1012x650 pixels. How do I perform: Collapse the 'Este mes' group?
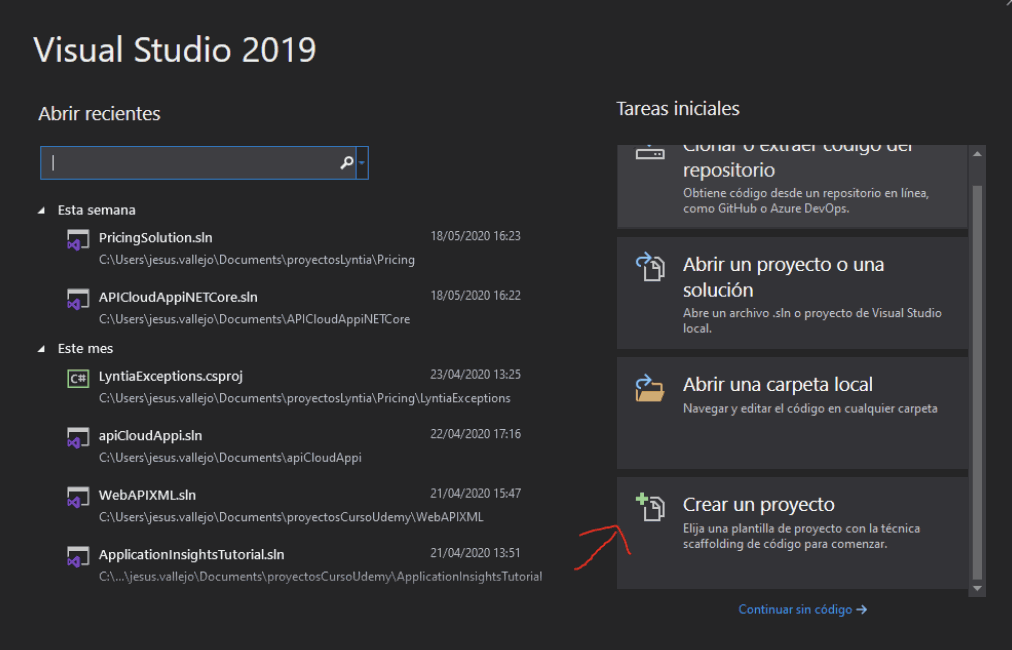point(42,349)
